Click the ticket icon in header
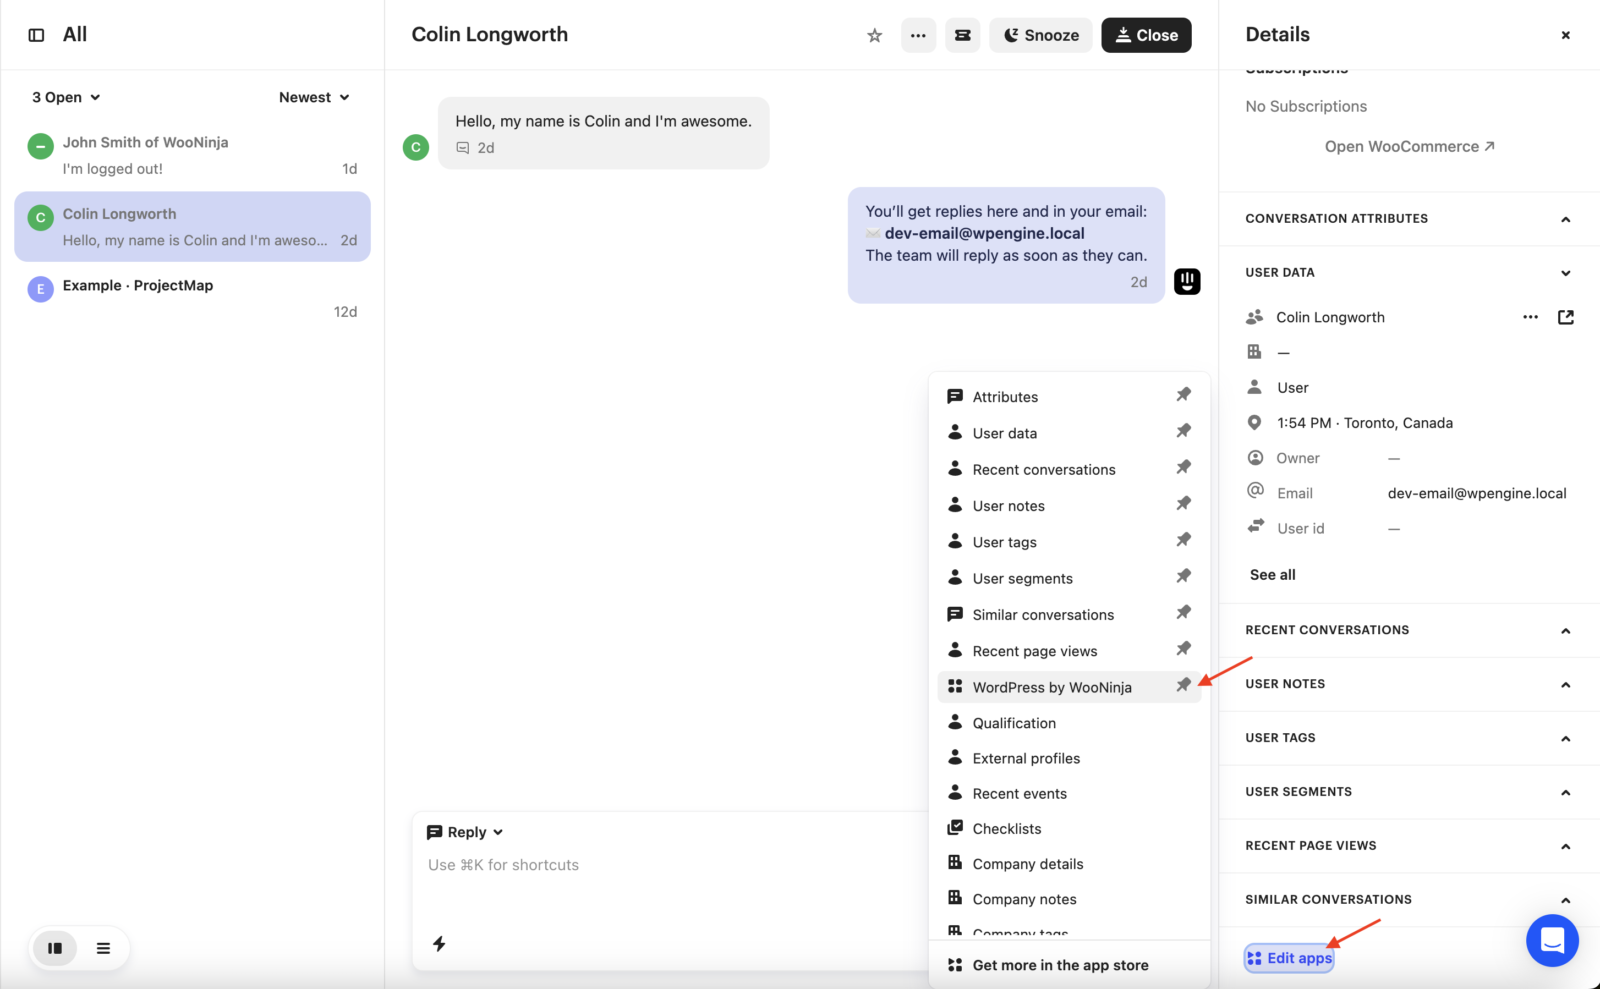 [x=962, y=36]
